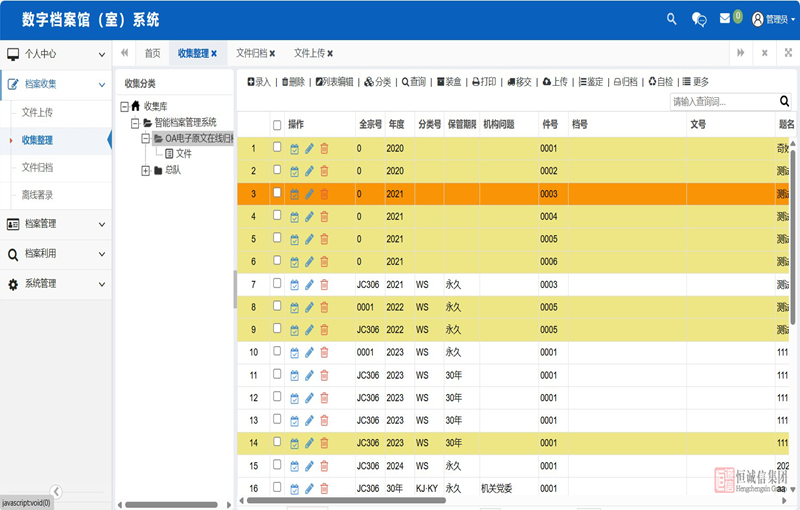
Task: Toggle the select-all checkbox in the table header
Action: point(277,125)
